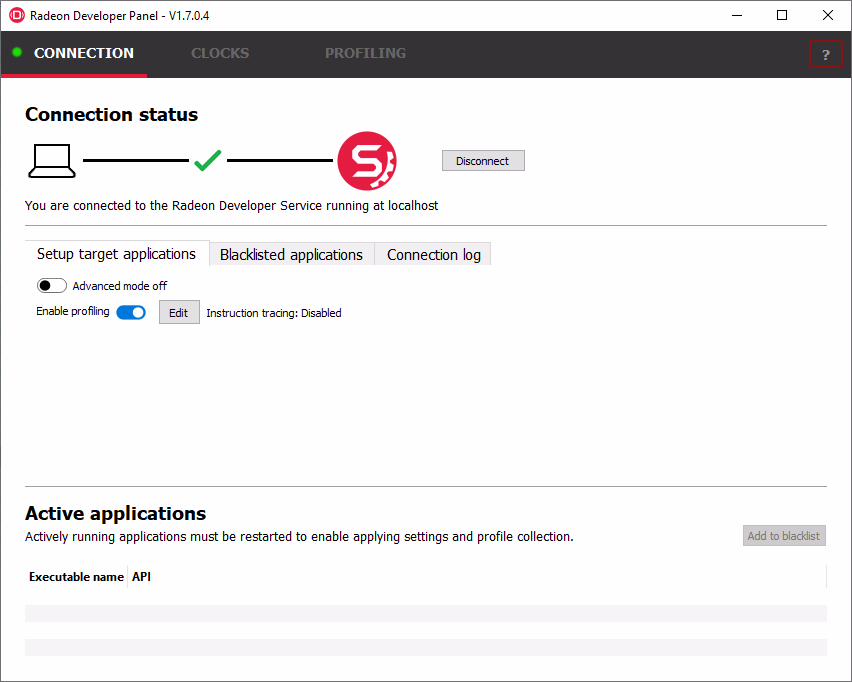Click the laptop computer icon
Viewport: 852px width, 682px height.
[x=52, y=161]
